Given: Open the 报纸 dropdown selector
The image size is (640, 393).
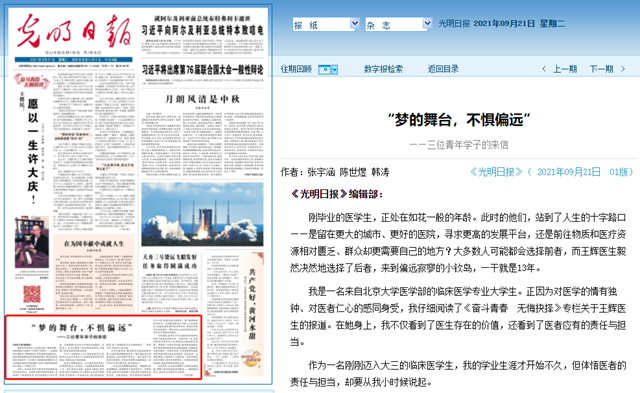Looking at the screenshot, I should (326, 24).
